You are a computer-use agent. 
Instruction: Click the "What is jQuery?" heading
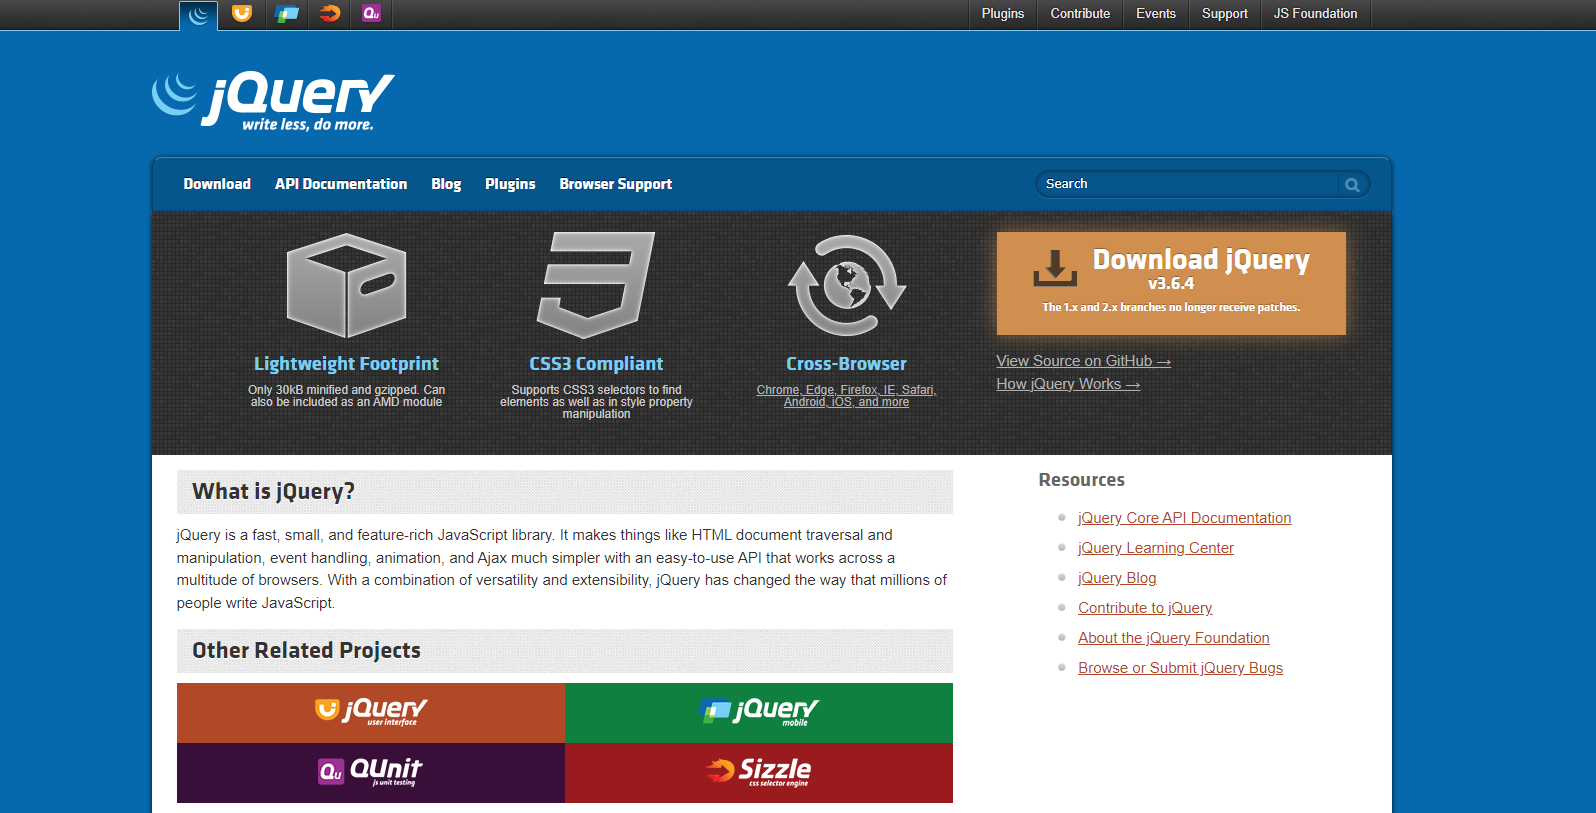273,491
